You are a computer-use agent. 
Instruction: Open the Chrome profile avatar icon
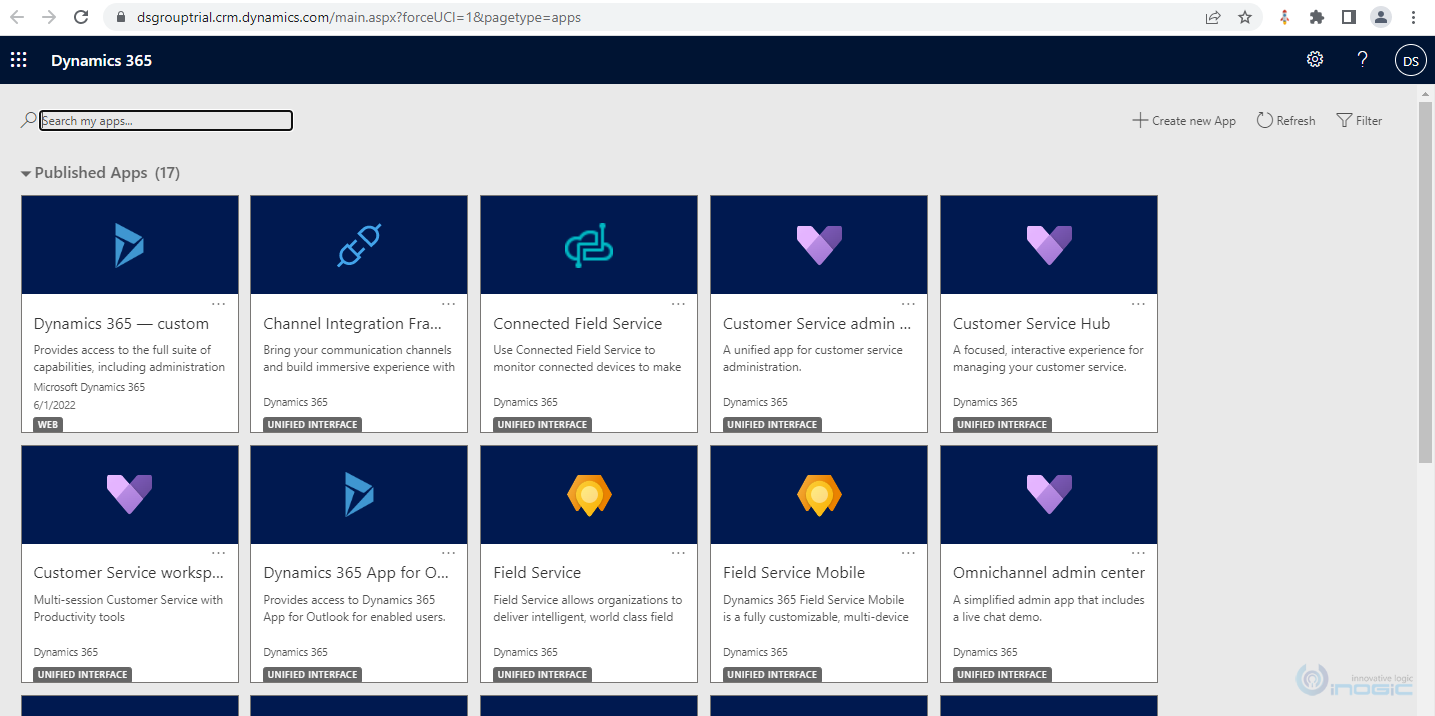tap(1380, 17)
